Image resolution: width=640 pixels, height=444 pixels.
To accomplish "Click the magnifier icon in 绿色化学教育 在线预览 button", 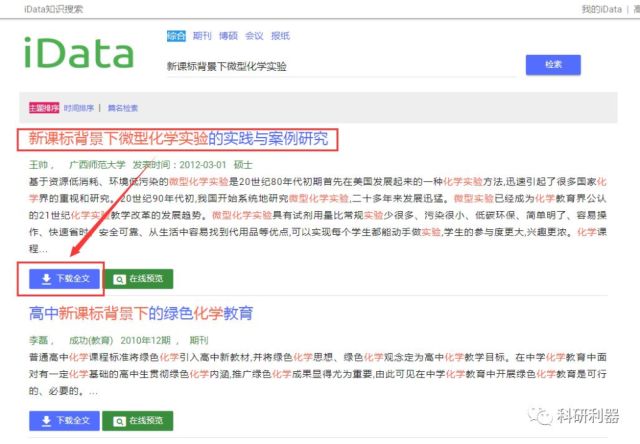I will point(119,421).
